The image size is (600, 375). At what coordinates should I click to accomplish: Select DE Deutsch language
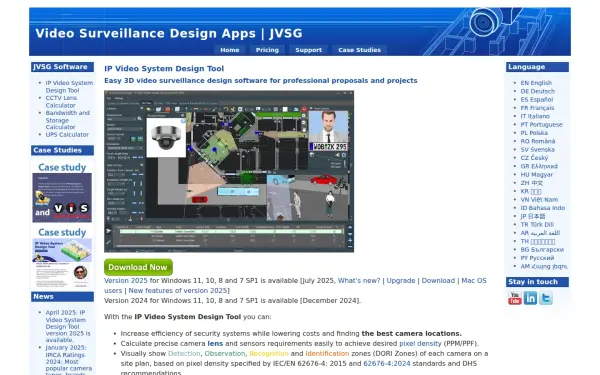[x=537, y=91]
